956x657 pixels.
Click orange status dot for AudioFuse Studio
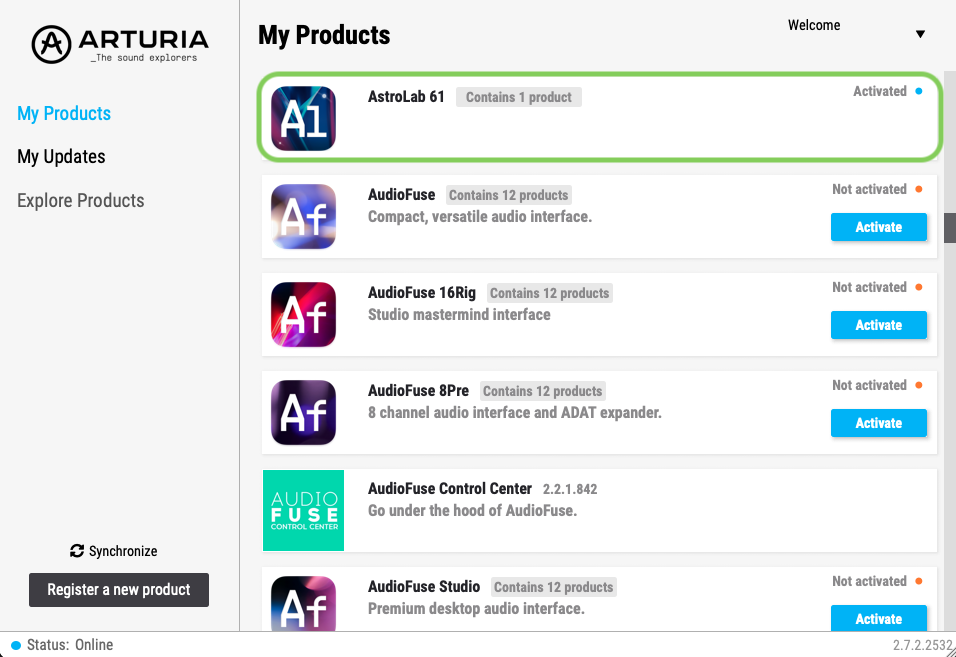point(919,581)
